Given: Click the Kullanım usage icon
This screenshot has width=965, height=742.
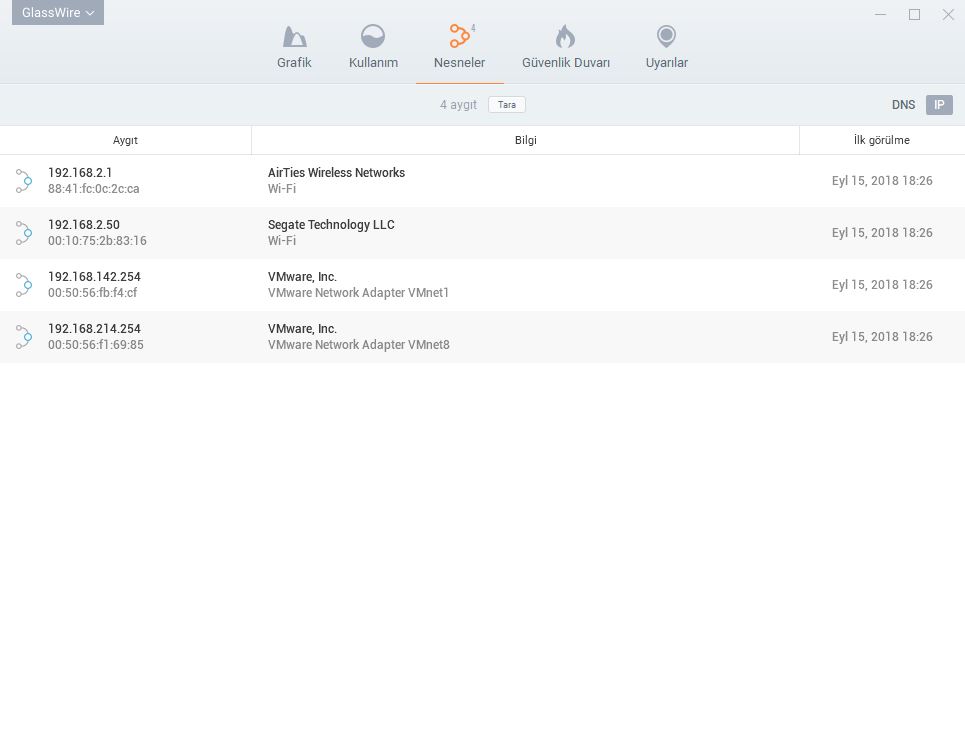Looking at the screenshot, I should [x=373, y=36].
